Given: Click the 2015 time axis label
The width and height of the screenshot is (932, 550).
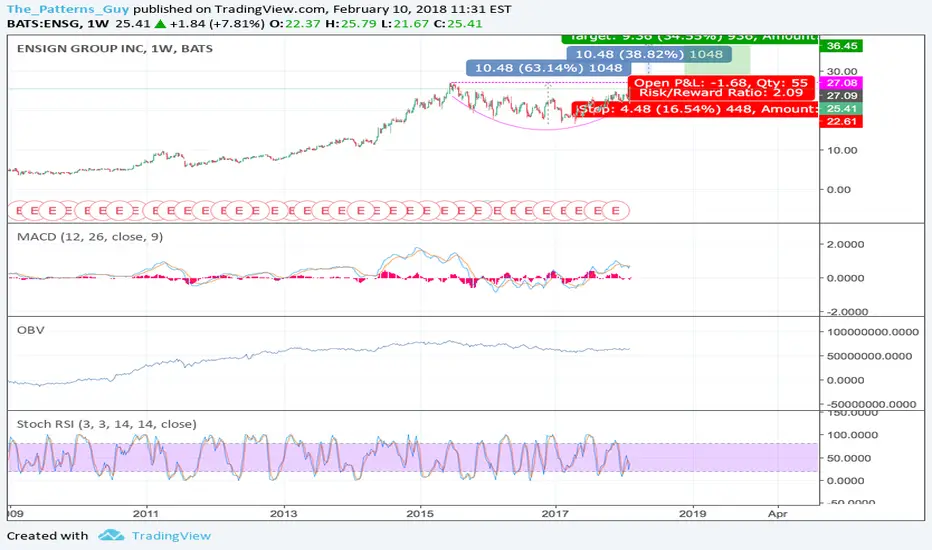Looking at the screenshot, I should click(x=420, y=513).
